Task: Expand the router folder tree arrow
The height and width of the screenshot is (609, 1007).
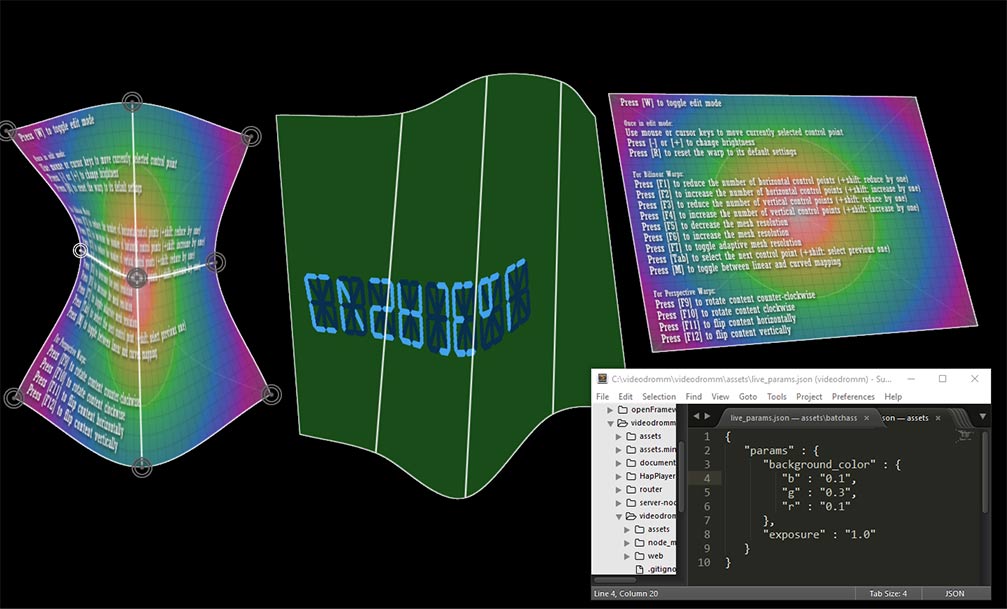Action: 619,489
